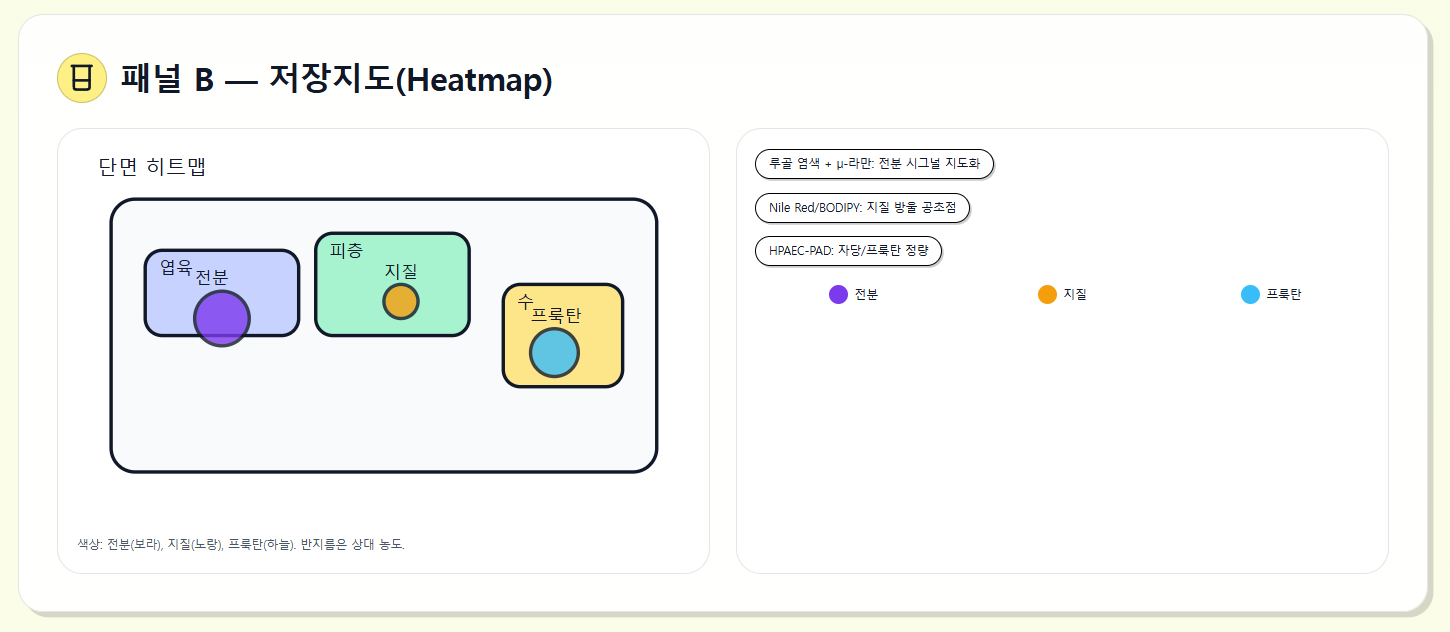1450x632 pixels.
Task: Click the 전분 legend text
Action: tap(867, 295)
